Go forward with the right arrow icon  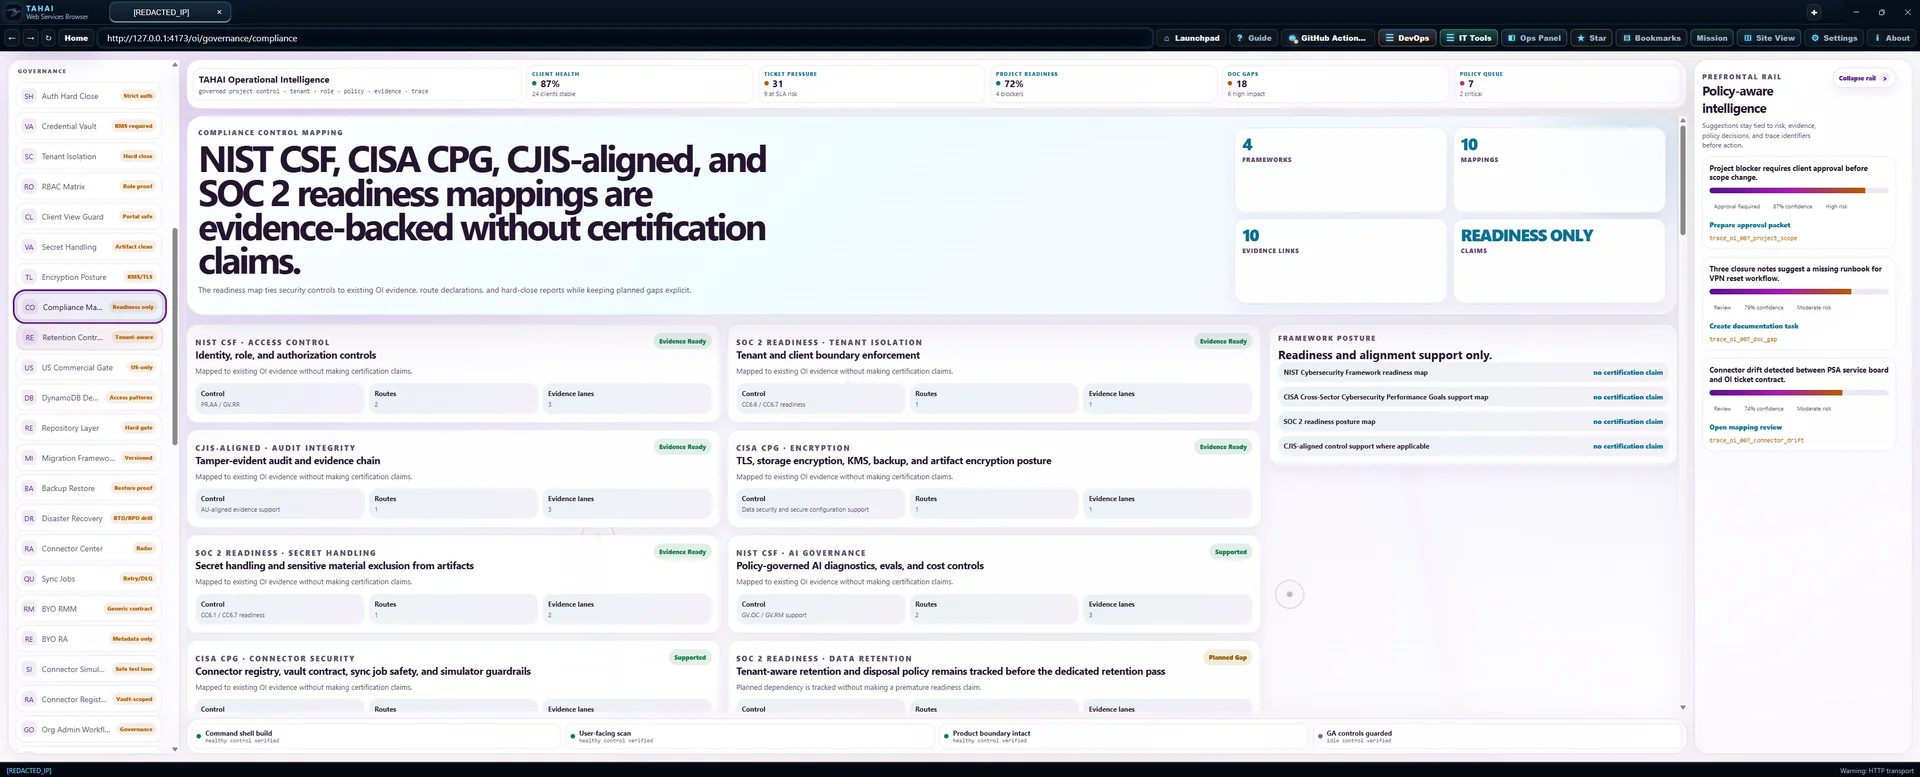pyautogui.click(x=30, y=38)
